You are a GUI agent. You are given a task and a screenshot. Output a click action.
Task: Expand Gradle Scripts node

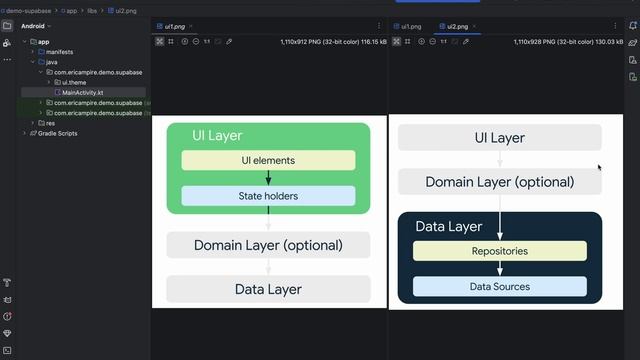click(24, 133)
